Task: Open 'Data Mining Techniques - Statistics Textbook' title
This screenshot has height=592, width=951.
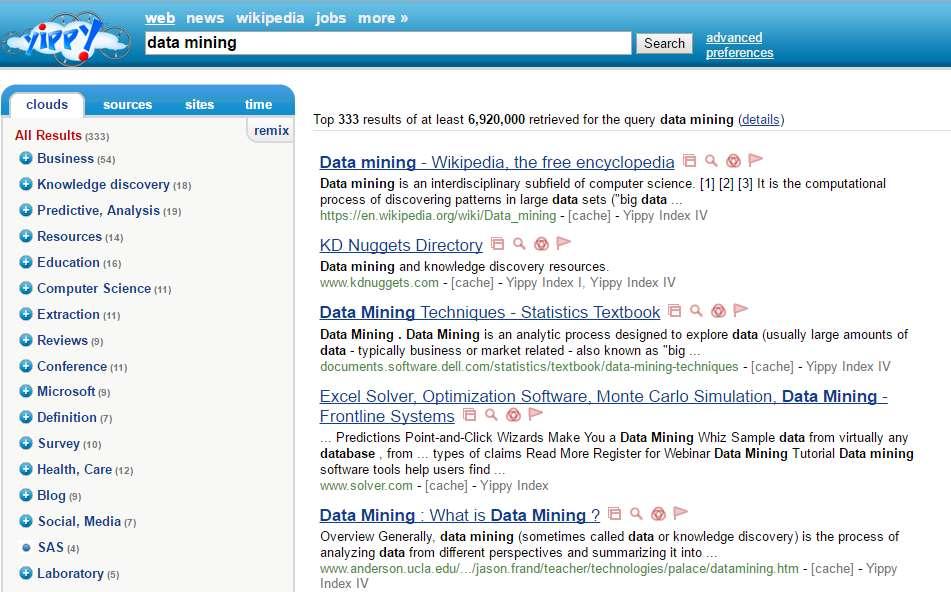Action: click(489, 312)
